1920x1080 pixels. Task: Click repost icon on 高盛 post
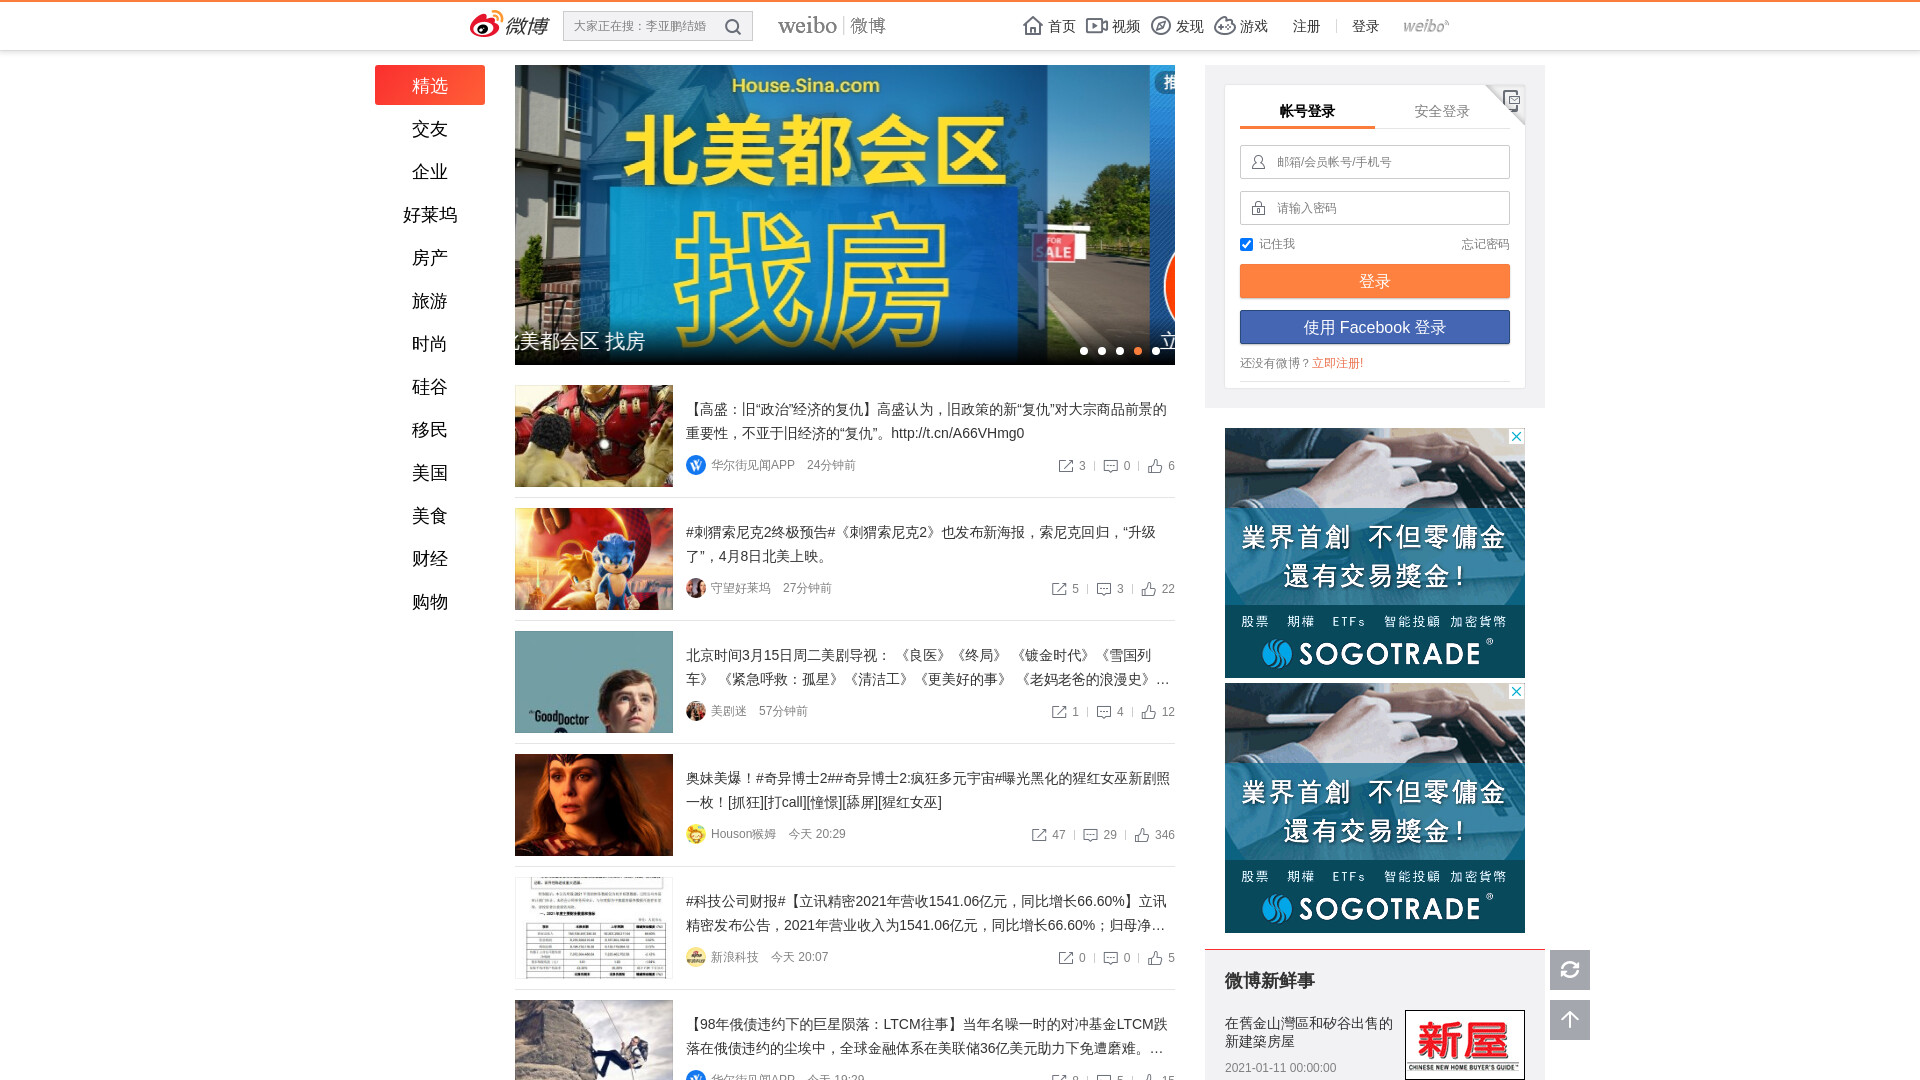click(1066, 466)
